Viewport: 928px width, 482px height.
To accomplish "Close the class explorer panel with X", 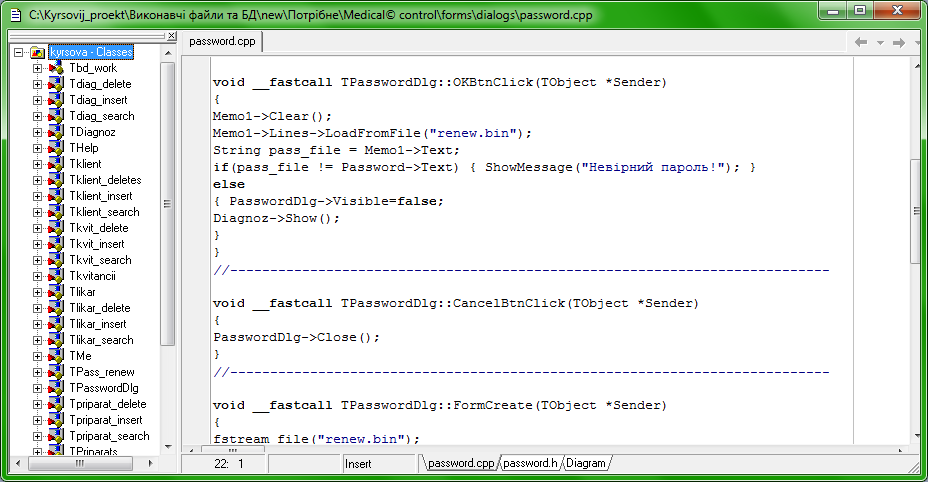I will pyautogui.click(x=171, y=36).
